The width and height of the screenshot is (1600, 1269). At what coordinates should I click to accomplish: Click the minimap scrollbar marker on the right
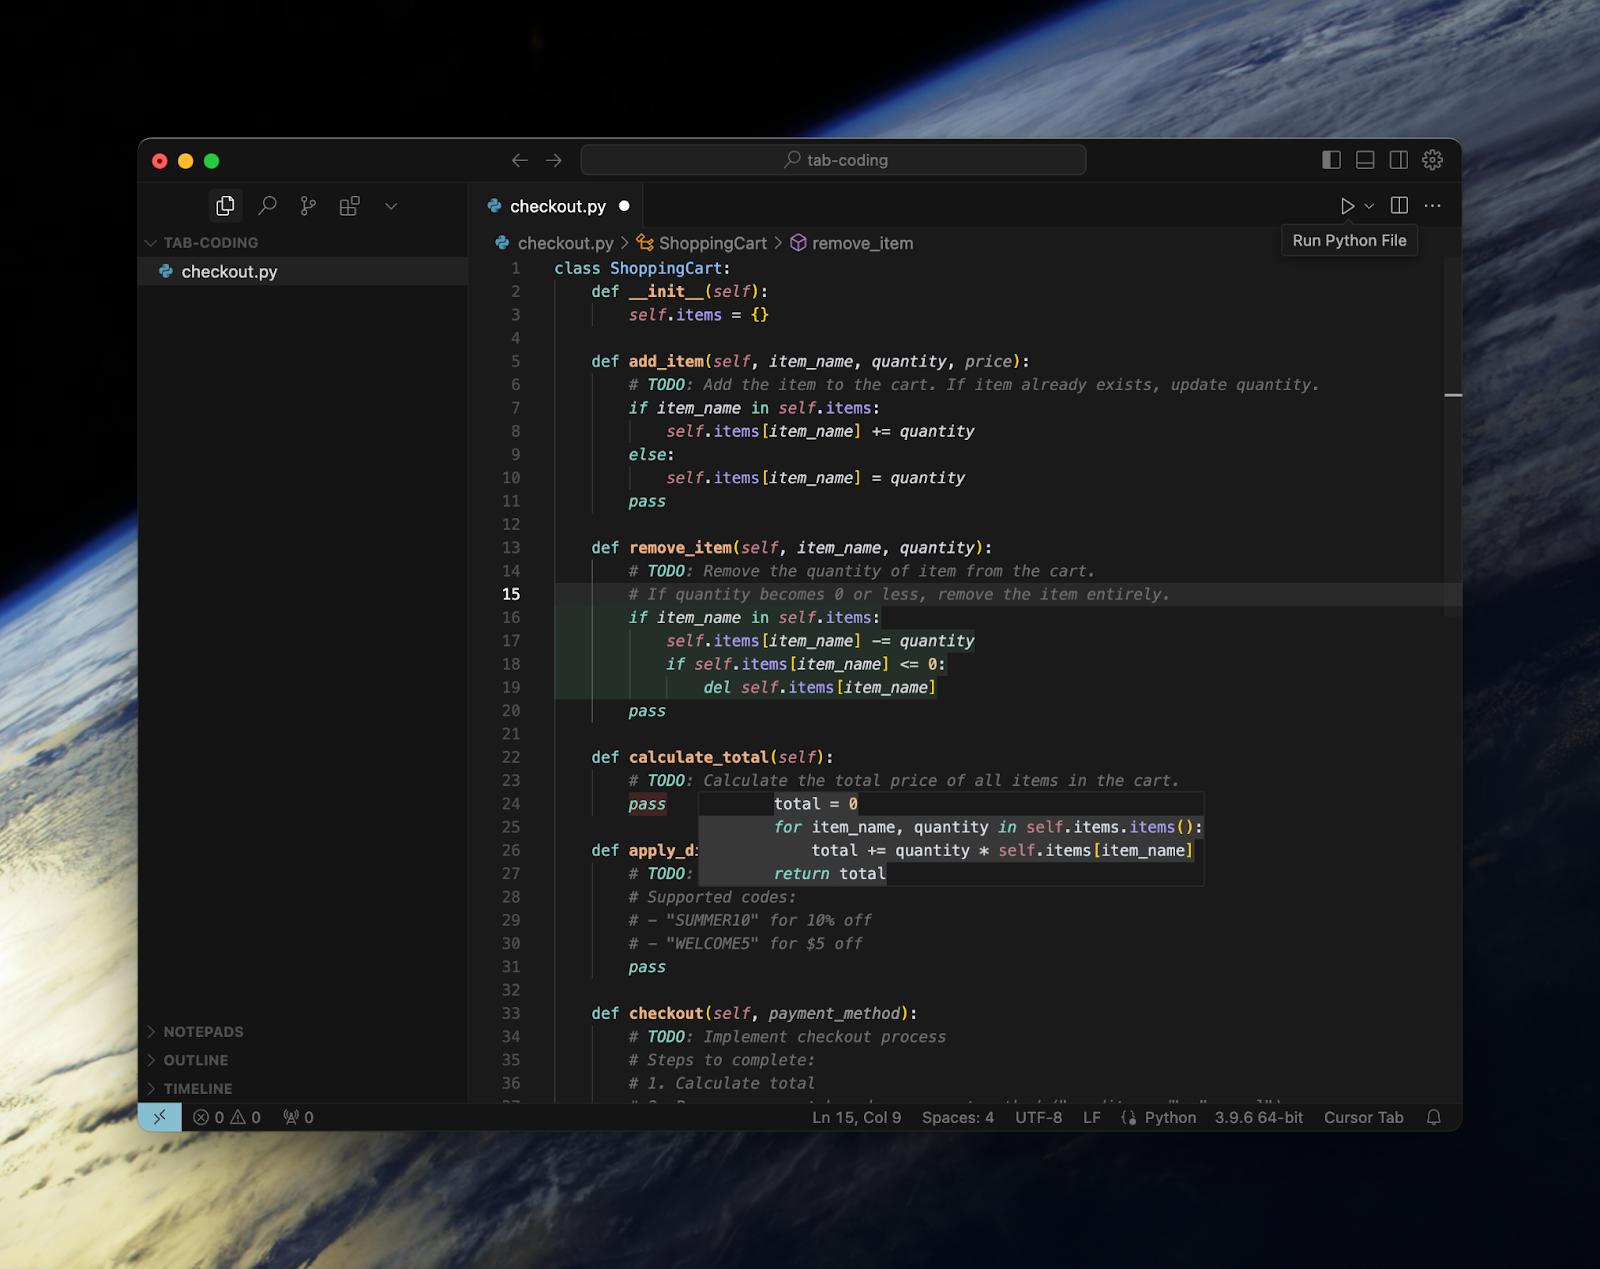1453,396
